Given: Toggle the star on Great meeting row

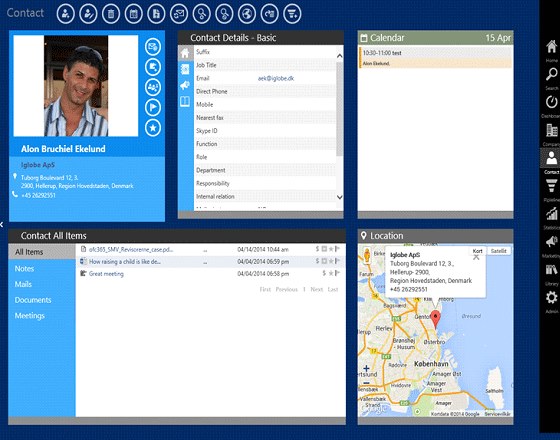Looking at the screenshot, I should coord(331,274).
